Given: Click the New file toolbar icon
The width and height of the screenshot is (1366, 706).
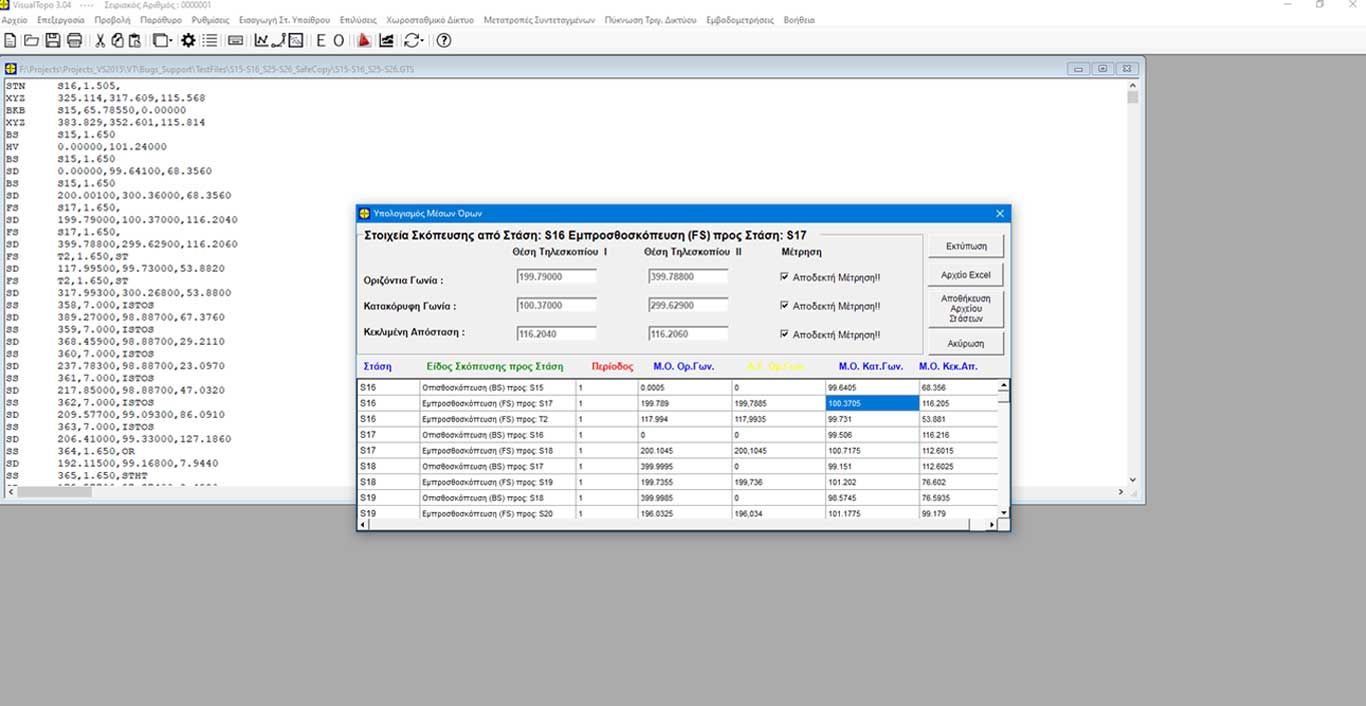Looking at the screenshot, I should tap(10, 40).
